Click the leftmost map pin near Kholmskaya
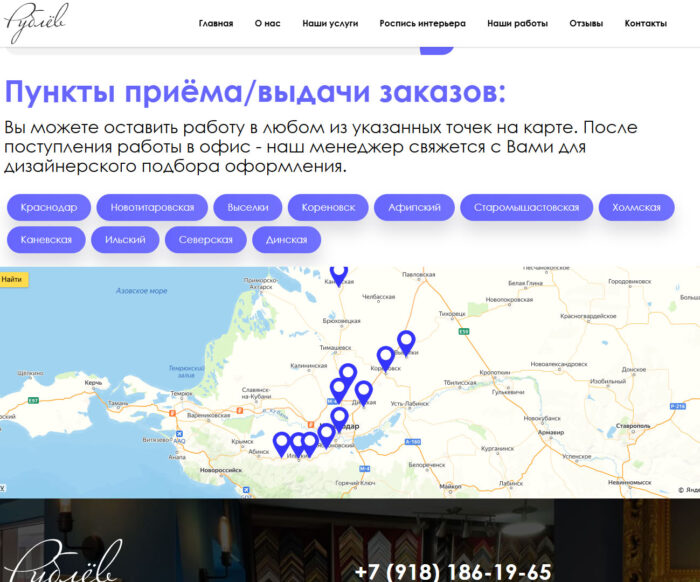 pos(282,443)
